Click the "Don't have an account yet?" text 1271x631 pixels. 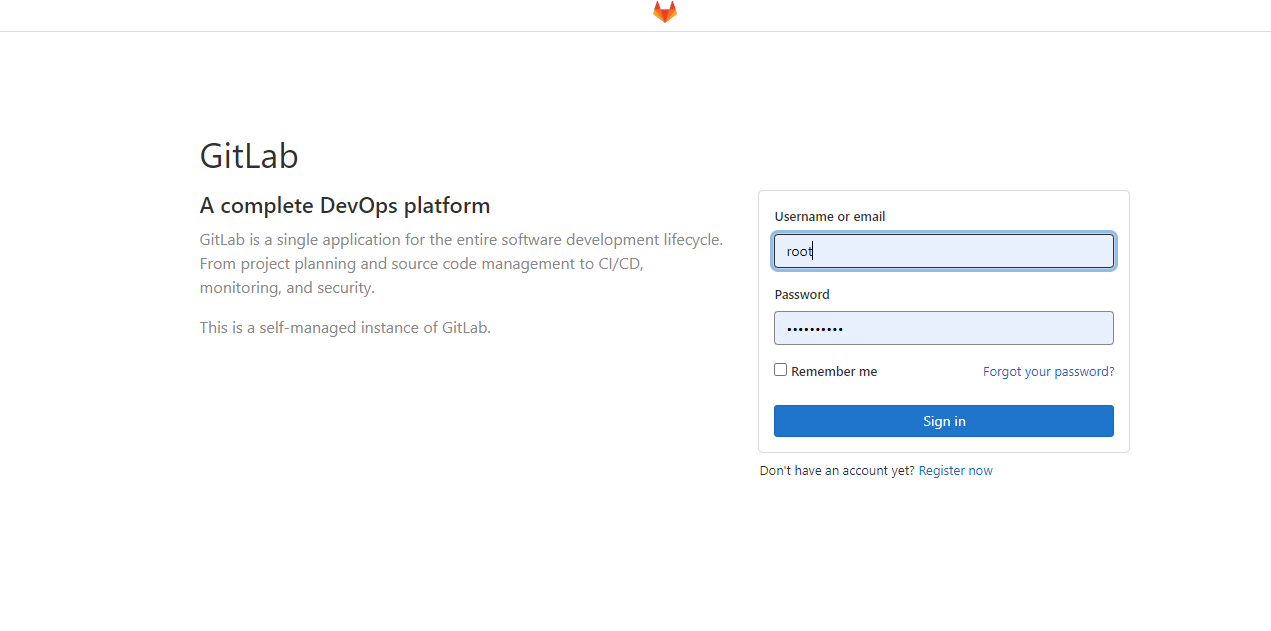click(837, 471)
